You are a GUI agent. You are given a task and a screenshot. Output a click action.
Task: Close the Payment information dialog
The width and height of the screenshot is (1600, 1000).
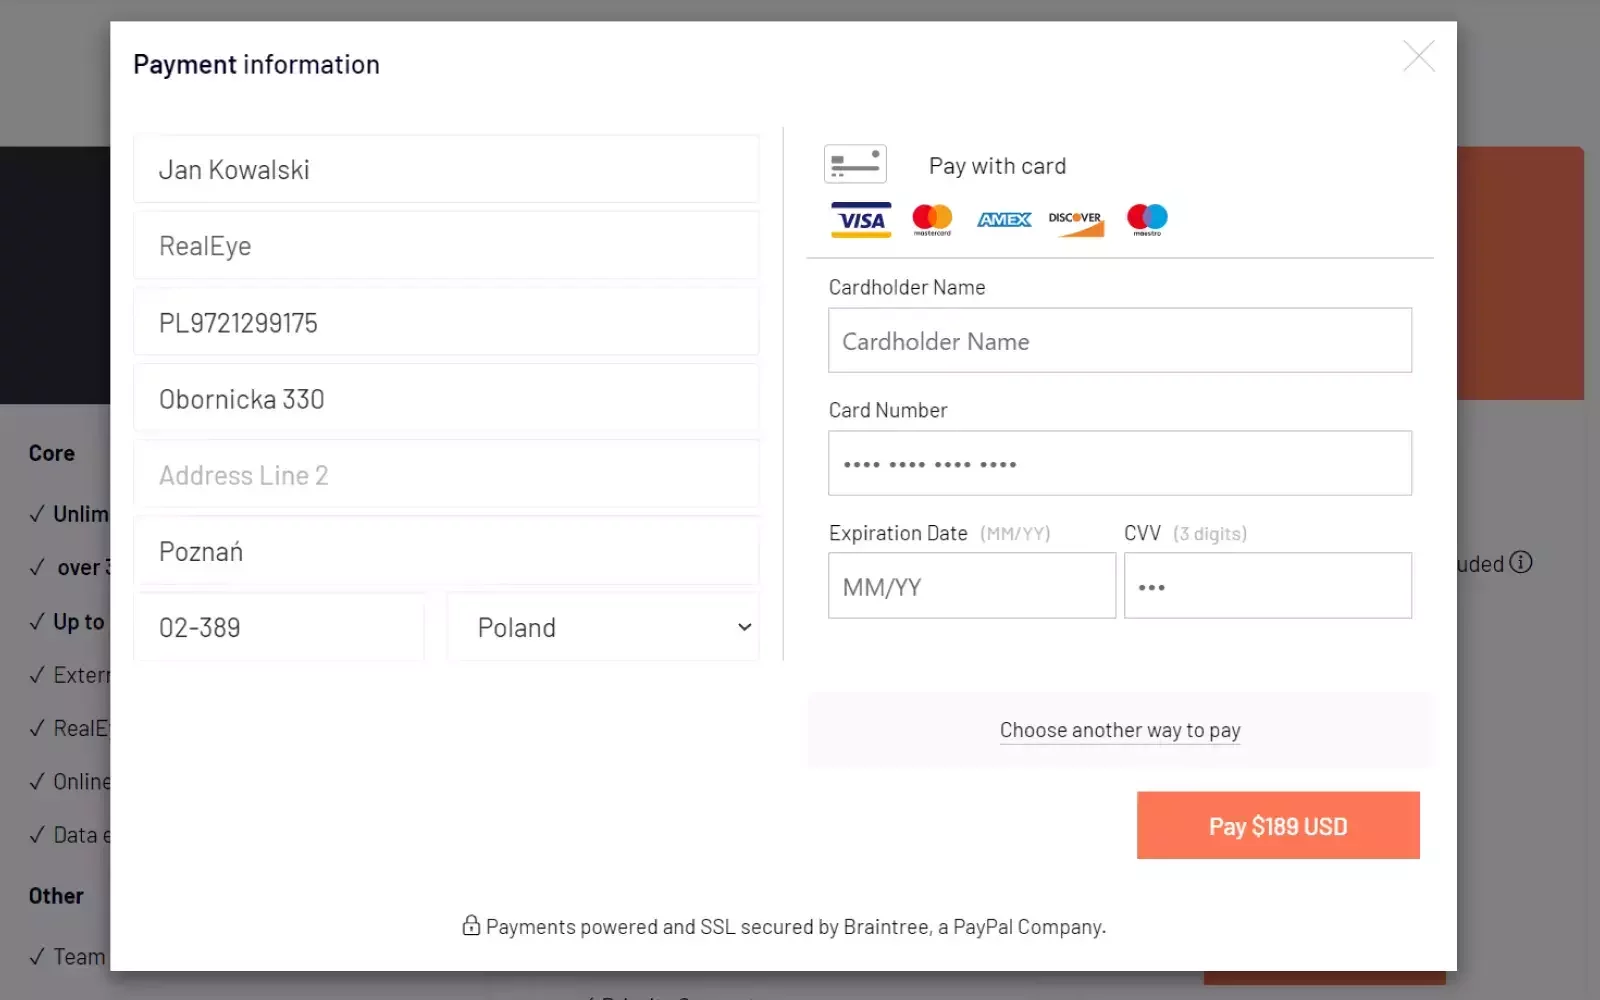[1418, 57]
